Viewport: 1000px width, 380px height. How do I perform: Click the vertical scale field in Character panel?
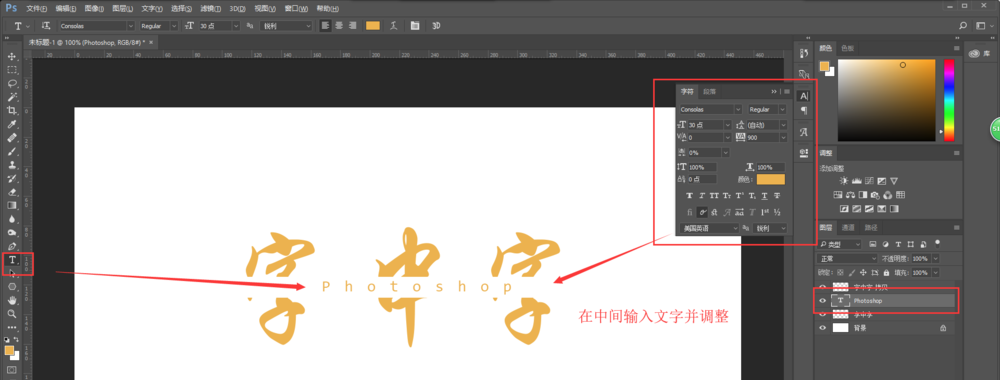point(702,167)
